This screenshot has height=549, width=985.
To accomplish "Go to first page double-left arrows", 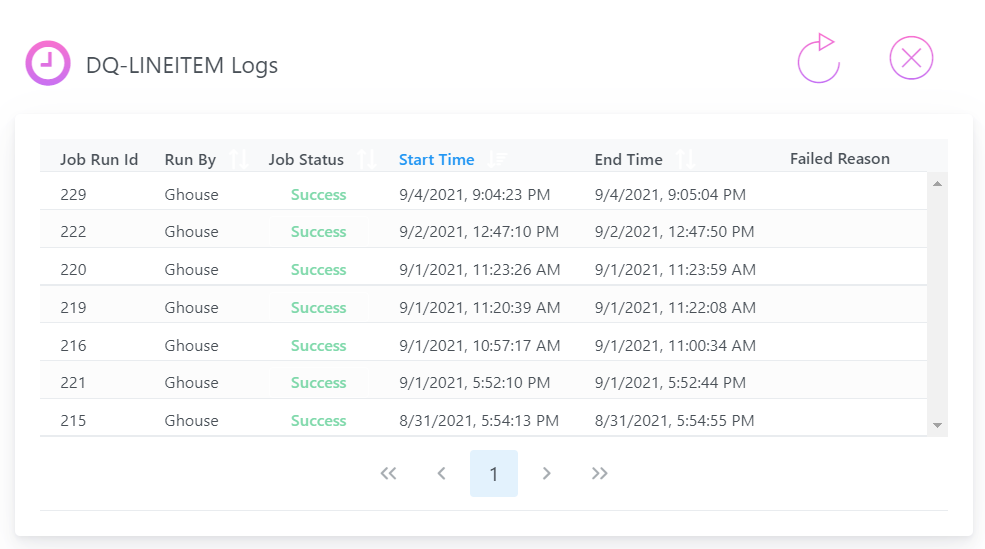I will click(388, 473).
